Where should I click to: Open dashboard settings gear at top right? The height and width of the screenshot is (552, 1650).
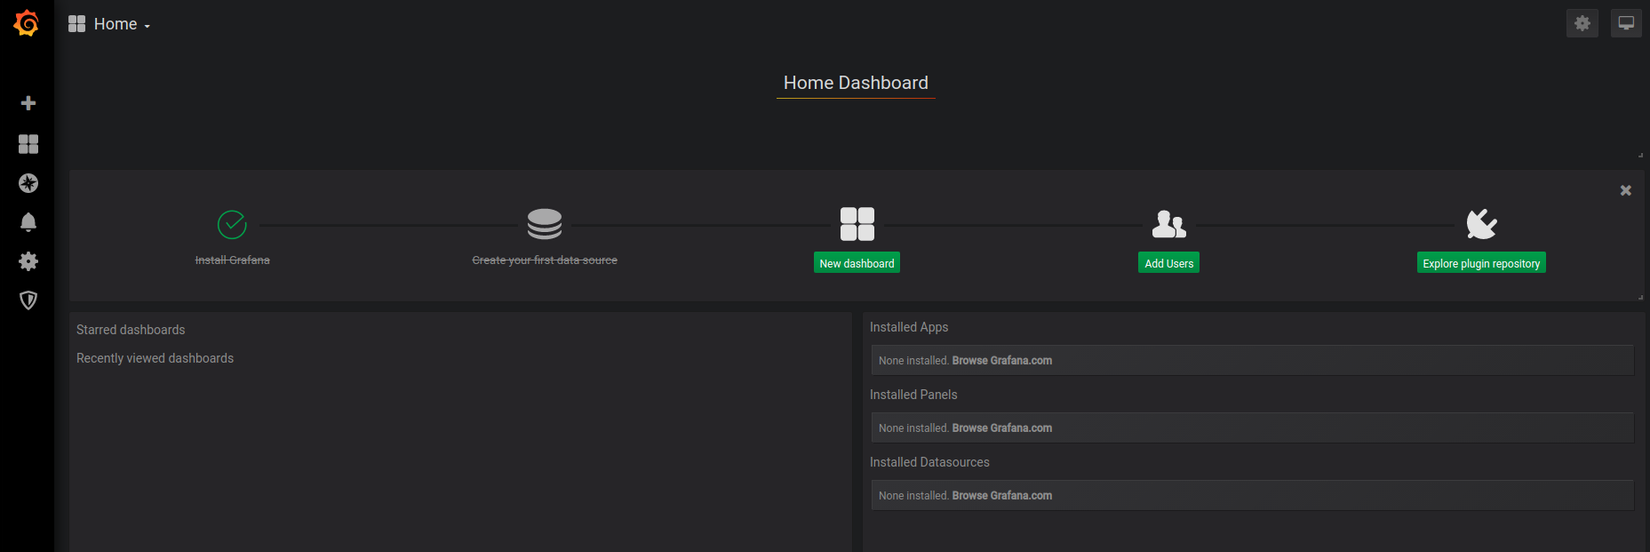[1582, 23]
